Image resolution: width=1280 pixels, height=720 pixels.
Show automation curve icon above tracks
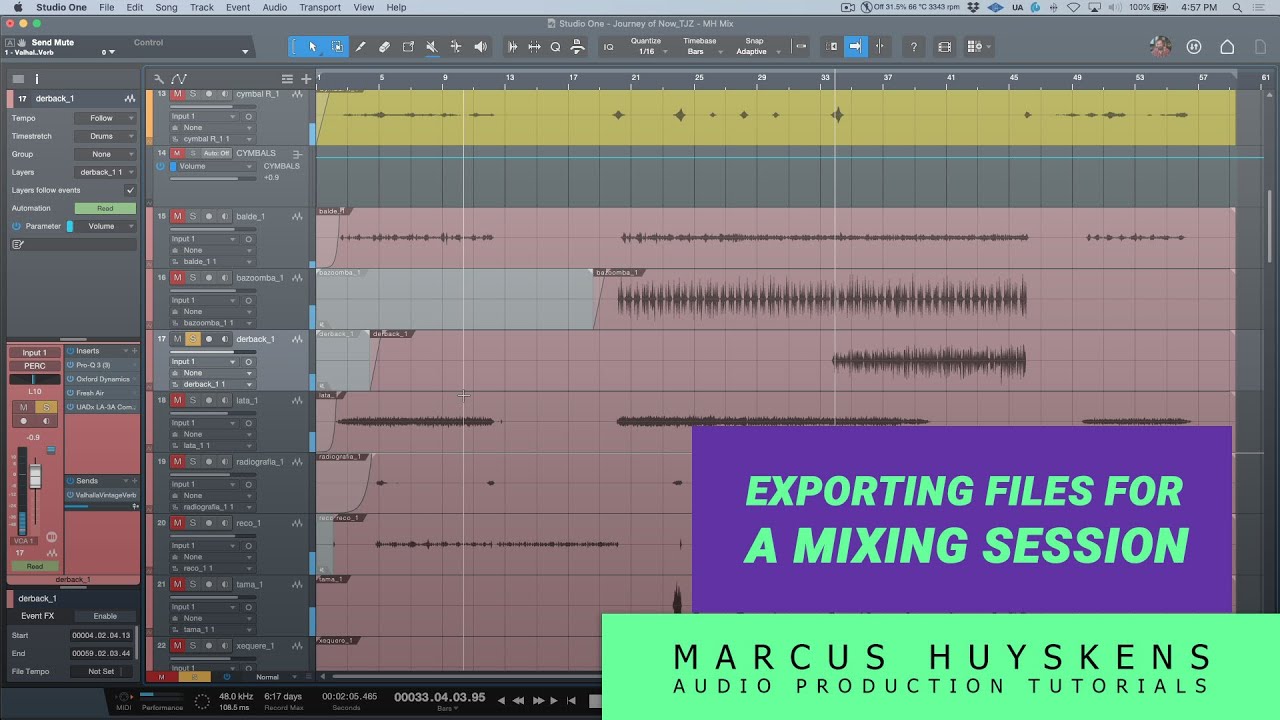[x=179, y=79]
